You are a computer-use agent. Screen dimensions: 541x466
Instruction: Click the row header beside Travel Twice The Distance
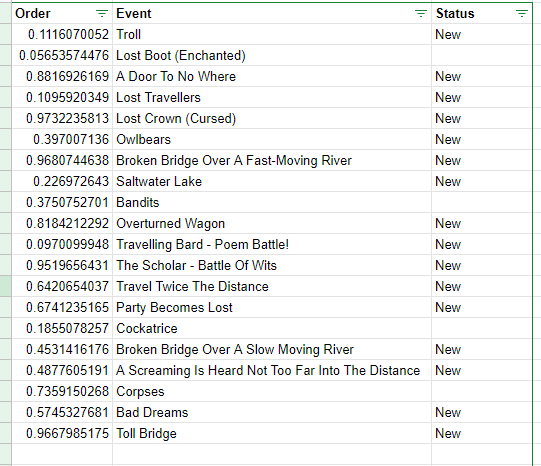(x=6, y=286)
